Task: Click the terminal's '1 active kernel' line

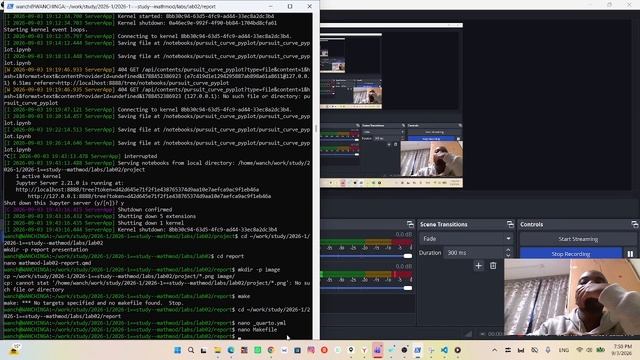Action: point(38,176)
